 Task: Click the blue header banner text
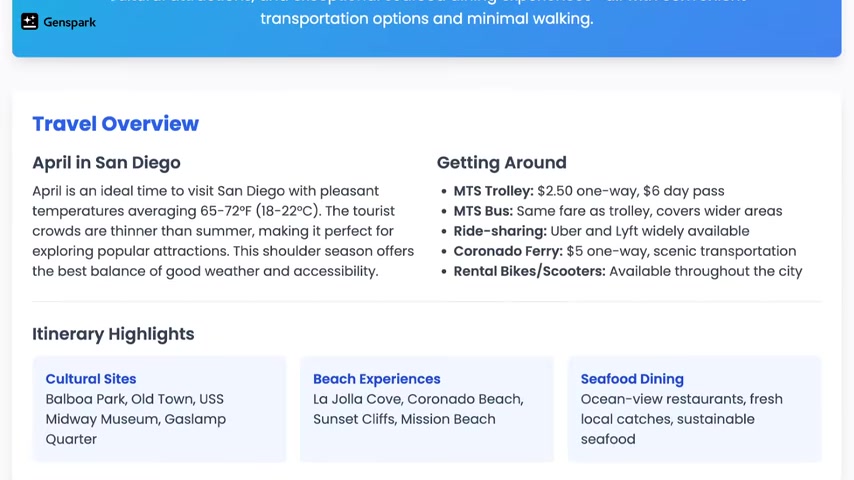coord(426,18)
